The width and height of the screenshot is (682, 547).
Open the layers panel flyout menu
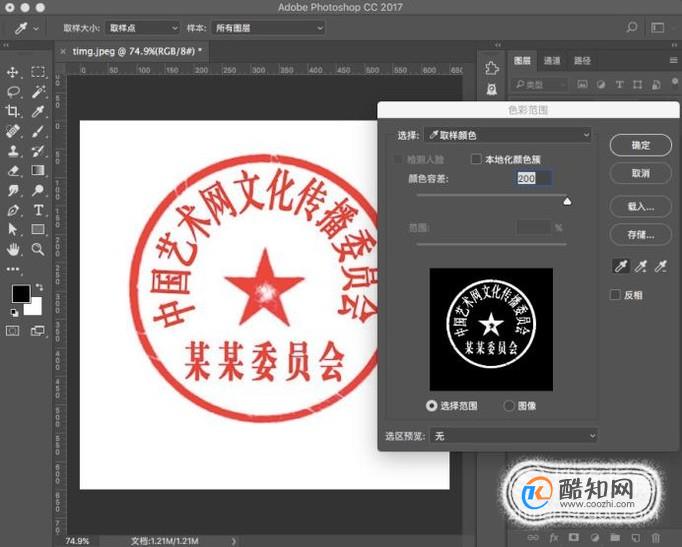674,60
